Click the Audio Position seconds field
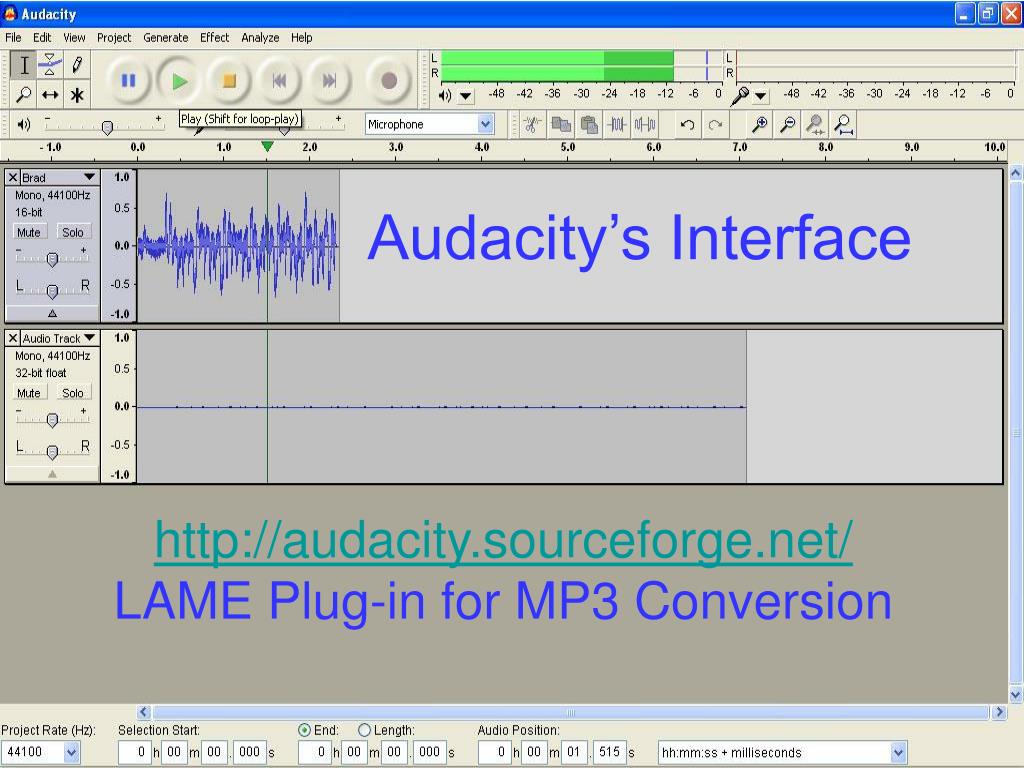The width and height of the screenshot is (1024, 768). pos(573,752)
